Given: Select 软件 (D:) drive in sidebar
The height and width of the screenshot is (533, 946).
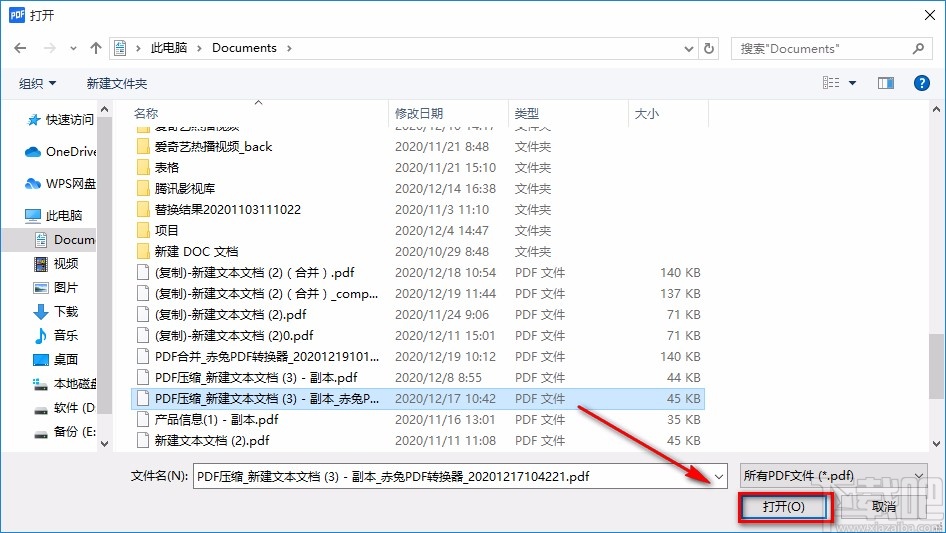Looking at the screenshot, I should 64,408.
